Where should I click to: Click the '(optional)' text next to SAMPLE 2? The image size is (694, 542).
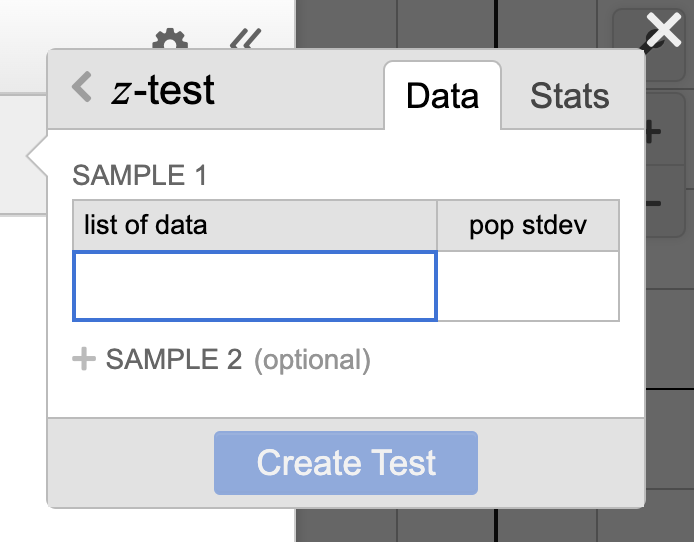pyautogui.click(x=312, y=360)
